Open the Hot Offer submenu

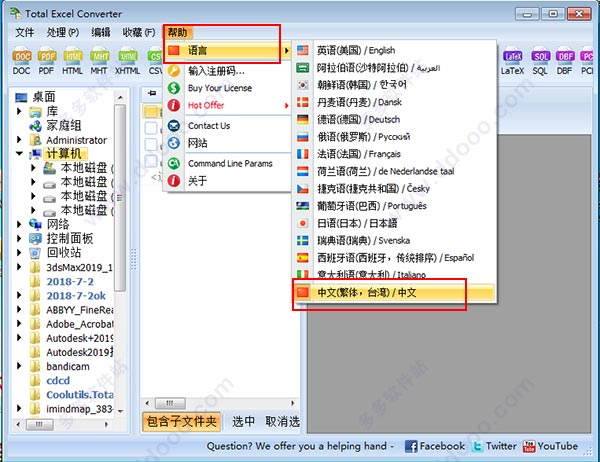tap(227, 105)
